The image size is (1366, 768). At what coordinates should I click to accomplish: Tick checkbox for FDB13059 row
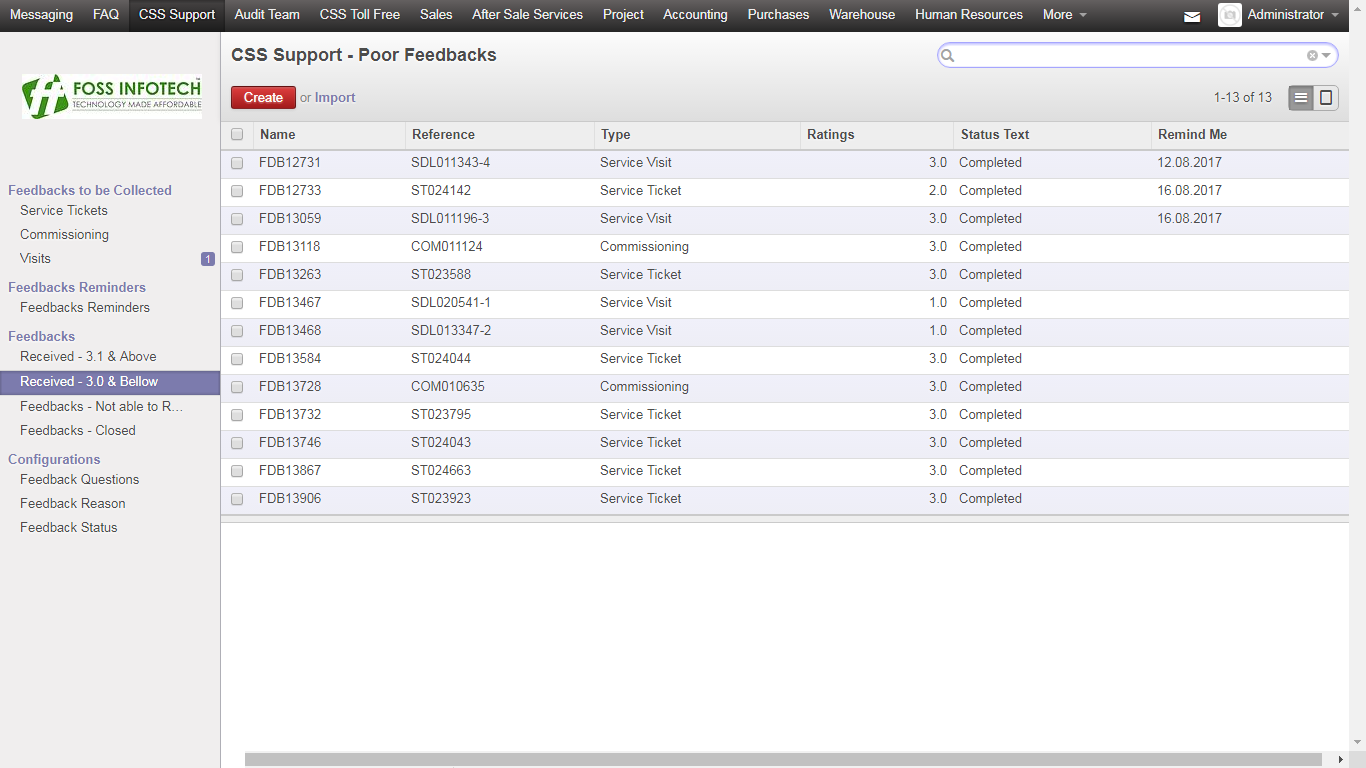coord(237,219)
